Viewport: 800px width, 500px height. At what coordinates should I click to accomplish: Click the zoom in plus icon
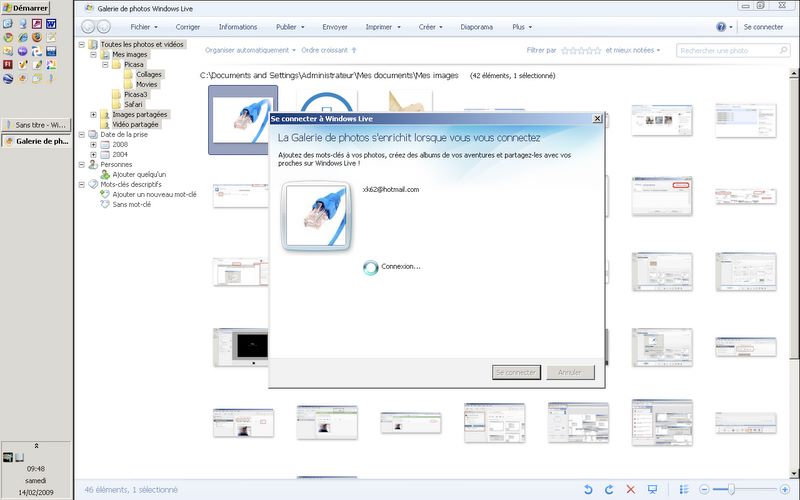click(x=785, y=490)
